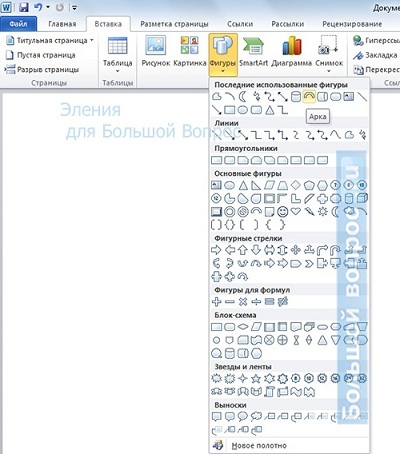This screenshot has width=400, height=454.
Task: Insert the 5-point star shape
Action: pos(256,378)
